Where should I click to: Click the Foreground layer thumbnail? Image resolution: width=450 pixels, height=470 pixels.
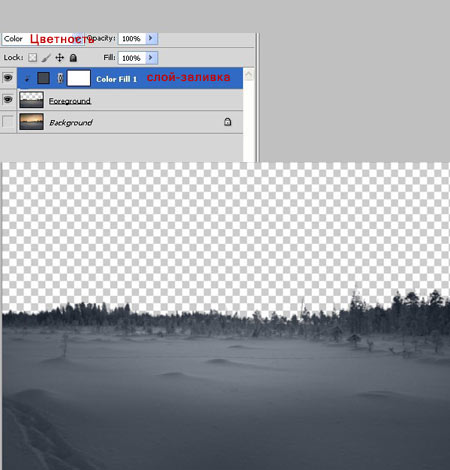coord(31,100)
